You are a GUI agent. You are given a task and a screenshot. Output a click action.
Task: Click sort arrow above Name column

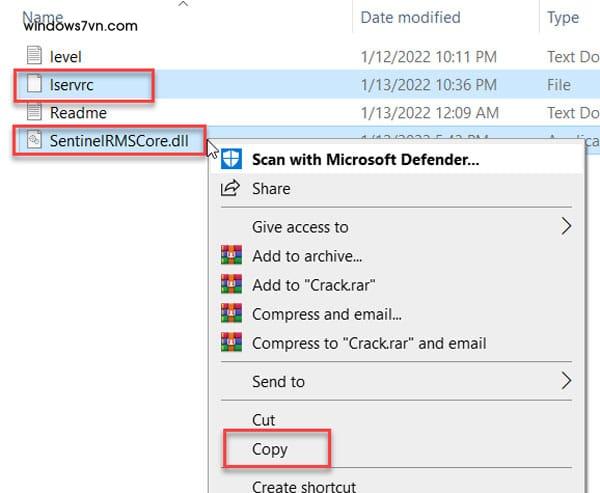click(x=182, y=5)
